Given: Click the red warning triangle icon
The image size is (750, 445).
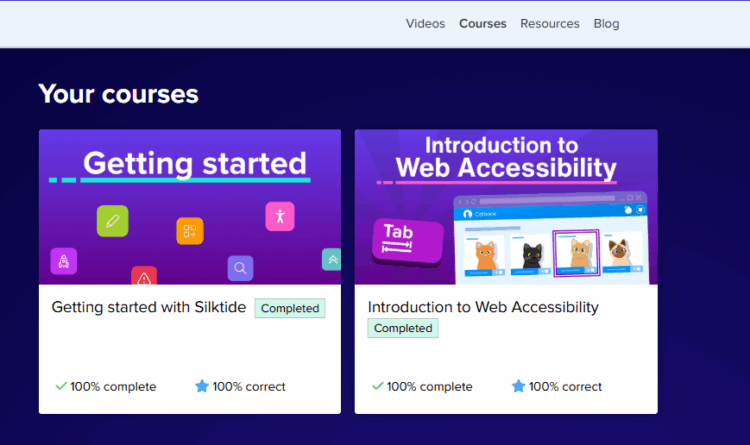Looking at the screenshot, I should (x=144, y=277).
